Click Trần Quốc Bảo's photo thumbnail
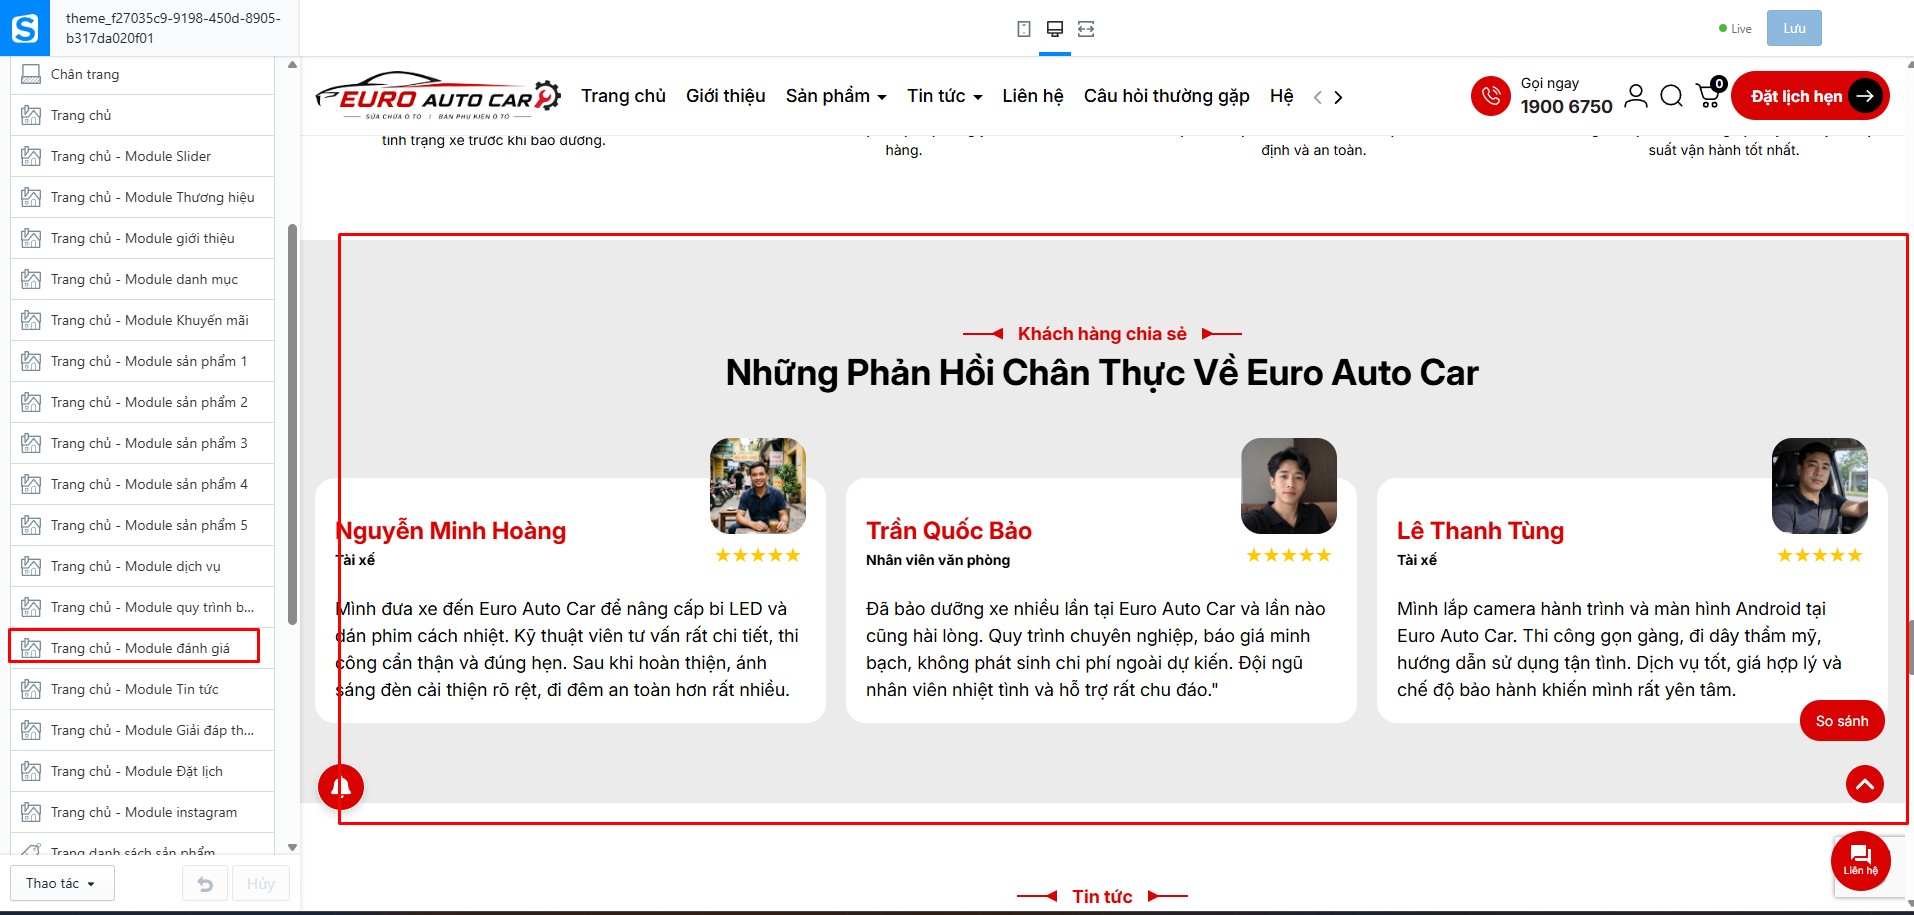This screenshot has width=1914, height=915. (x=1289, y=486)
